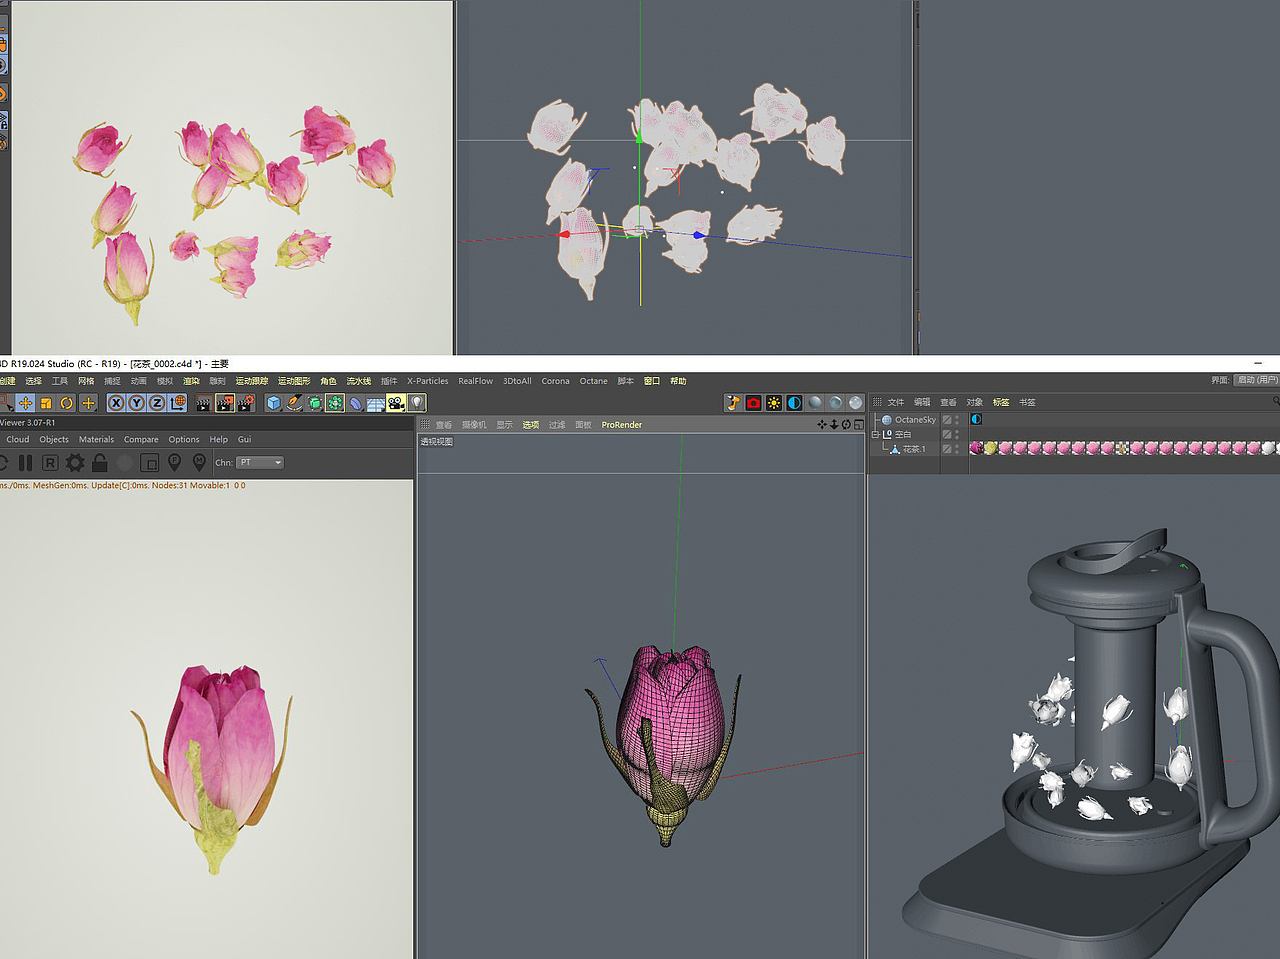Viewport: 1280px width, 959px height.
Task: Click Octane render region square icon
Action: (149, 463)
